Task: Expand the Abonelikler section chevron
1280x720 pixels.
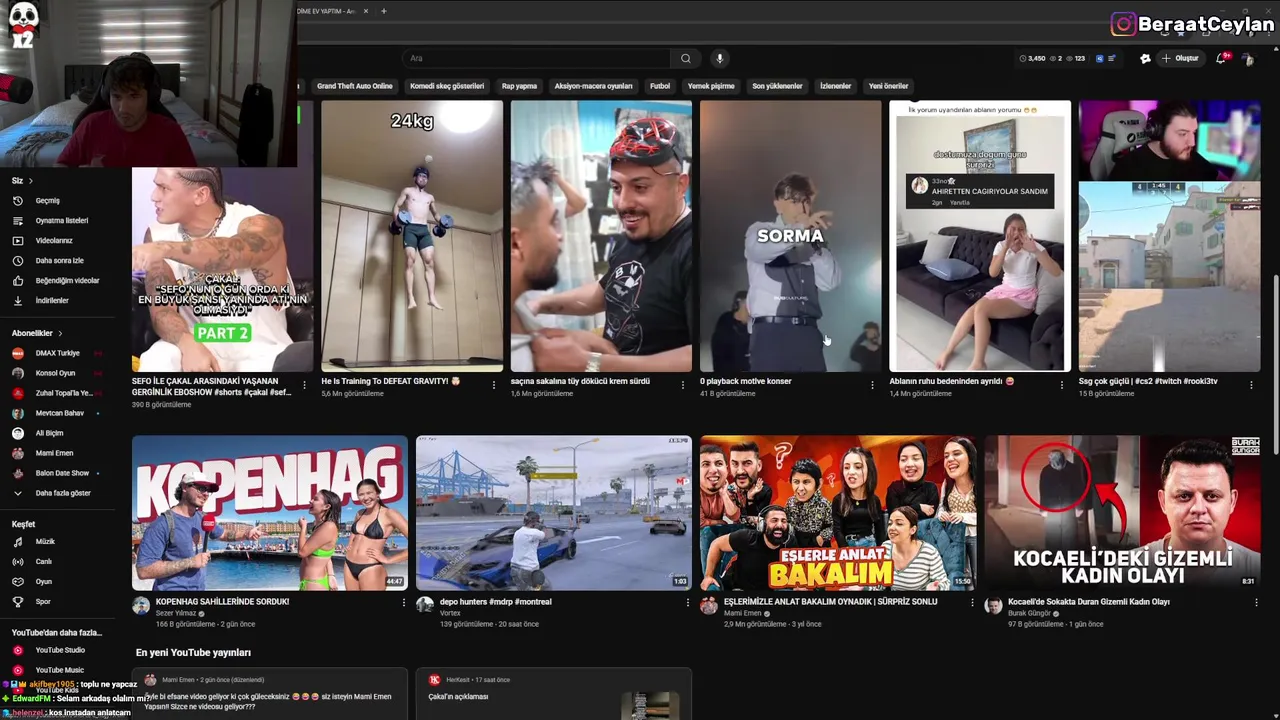Action: tap(60, 333)
